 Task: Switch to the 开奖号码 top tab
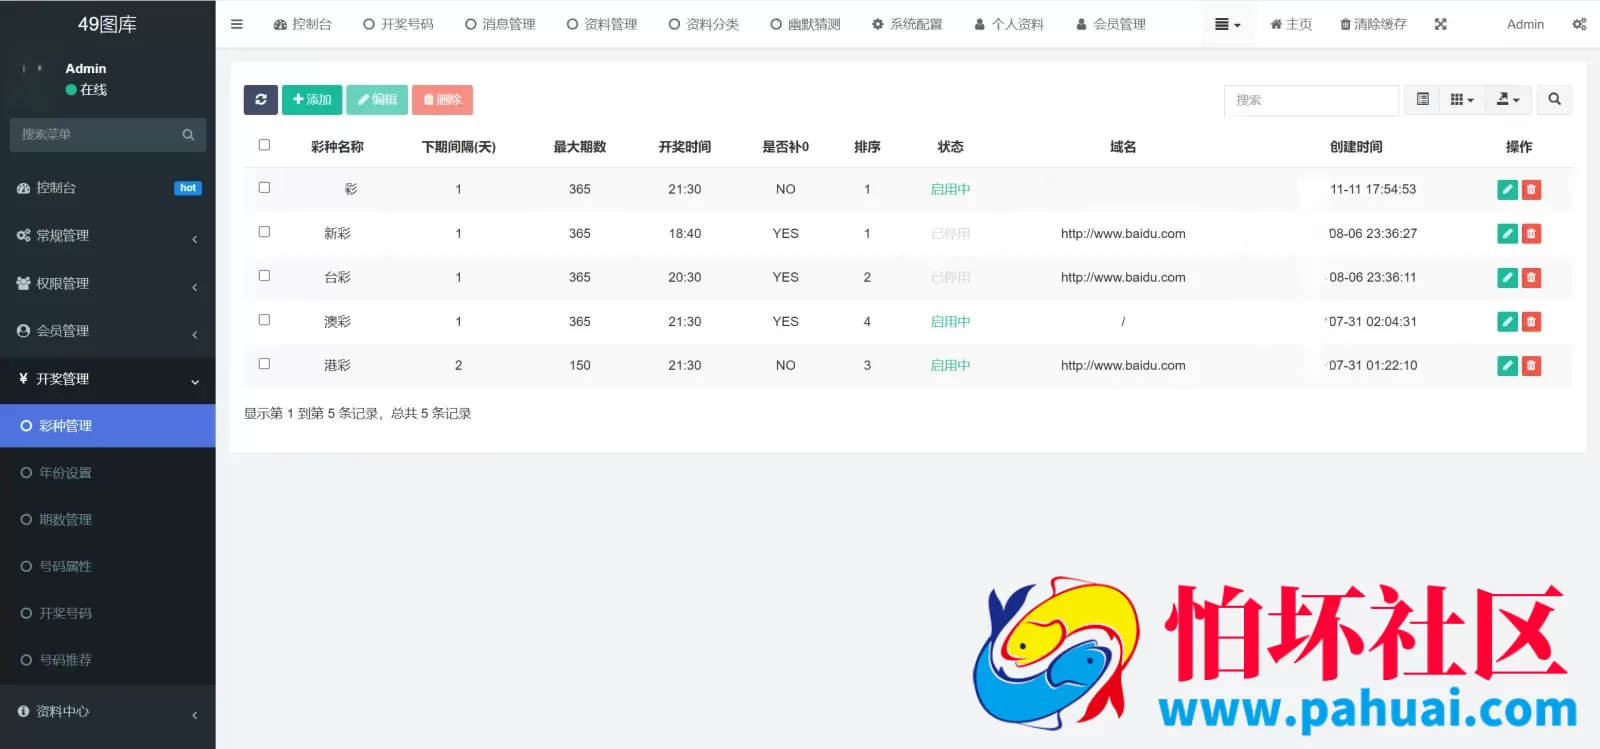398,24
